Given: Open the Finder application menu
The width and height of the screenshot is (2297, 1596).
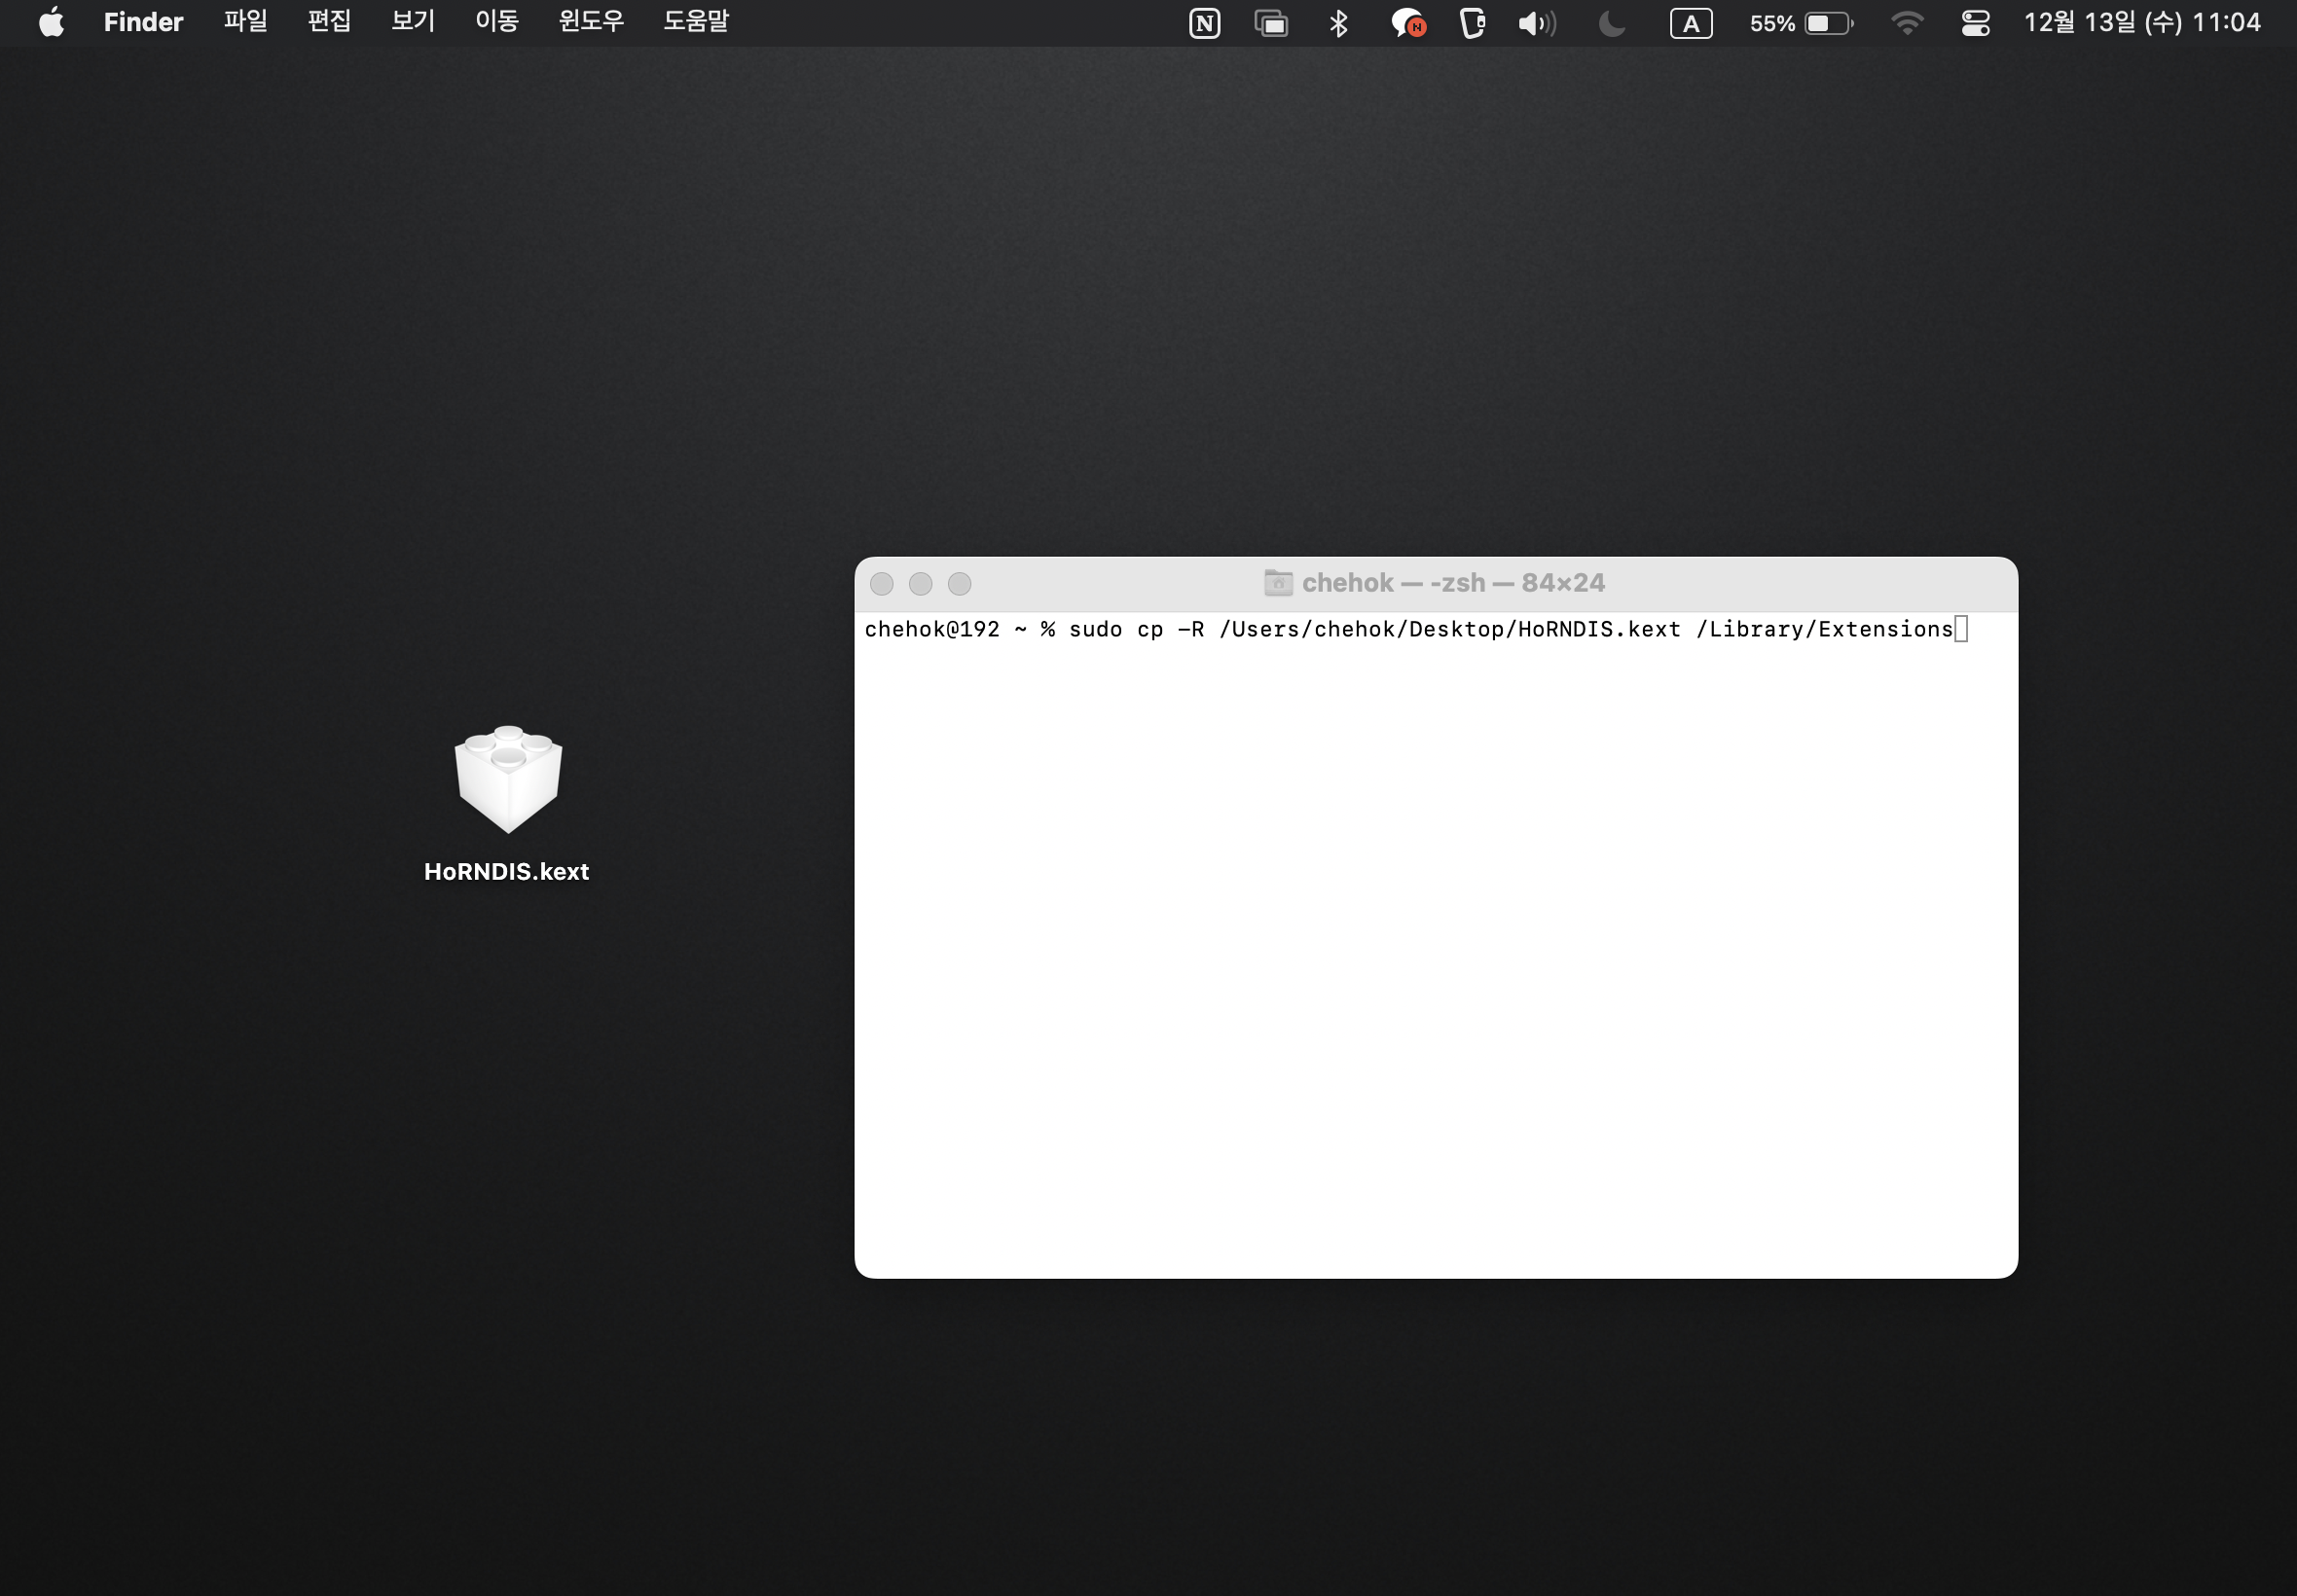Looking at the screenshot, I should (x=143, y=22).
